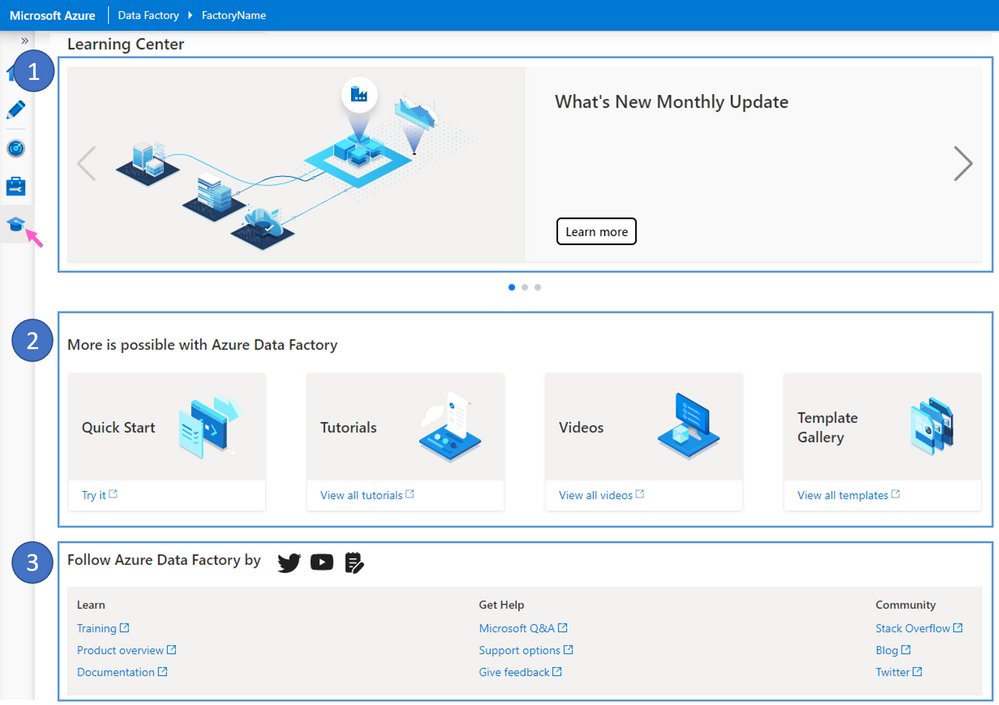Select FactoryName in the breadcrumb

point(233,15)
